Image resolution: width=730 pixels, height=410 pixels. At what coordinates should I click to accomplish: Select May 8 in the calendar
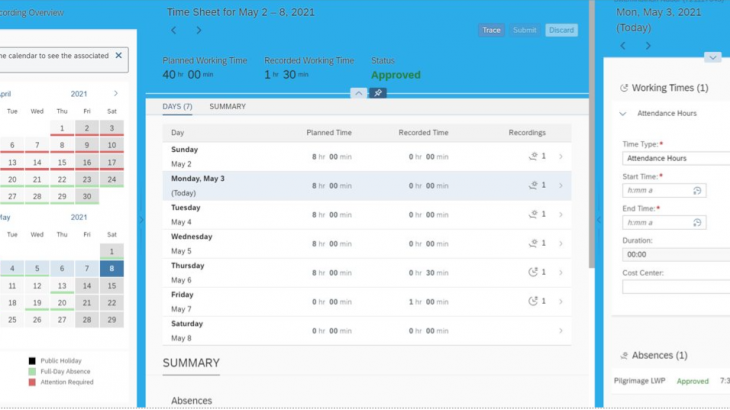pos(111,268)
